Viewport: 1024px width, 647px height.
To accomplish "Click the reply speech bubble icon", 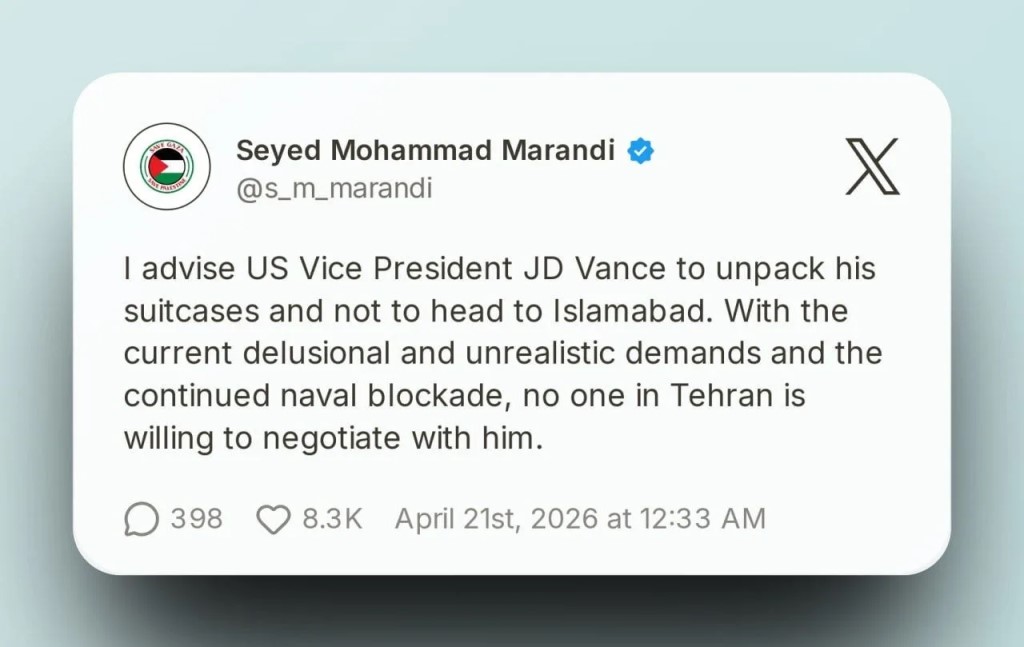I will (141, 518).
